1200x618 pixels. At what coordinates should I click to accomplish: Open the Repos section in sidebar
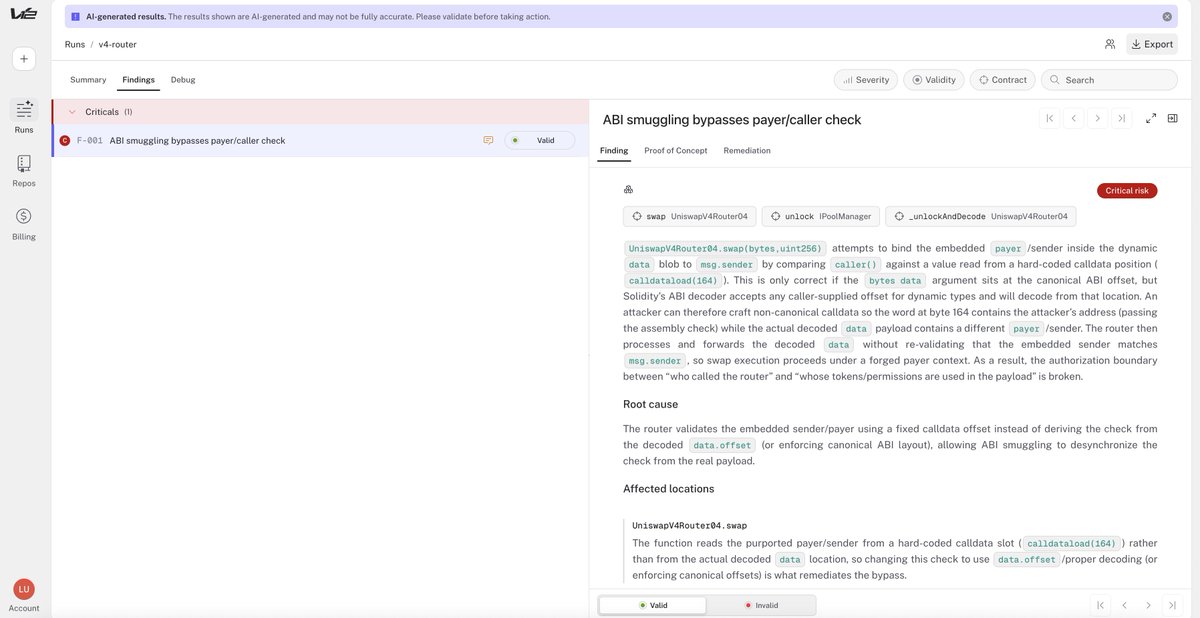pyautogui.click(x=24, y=170)
